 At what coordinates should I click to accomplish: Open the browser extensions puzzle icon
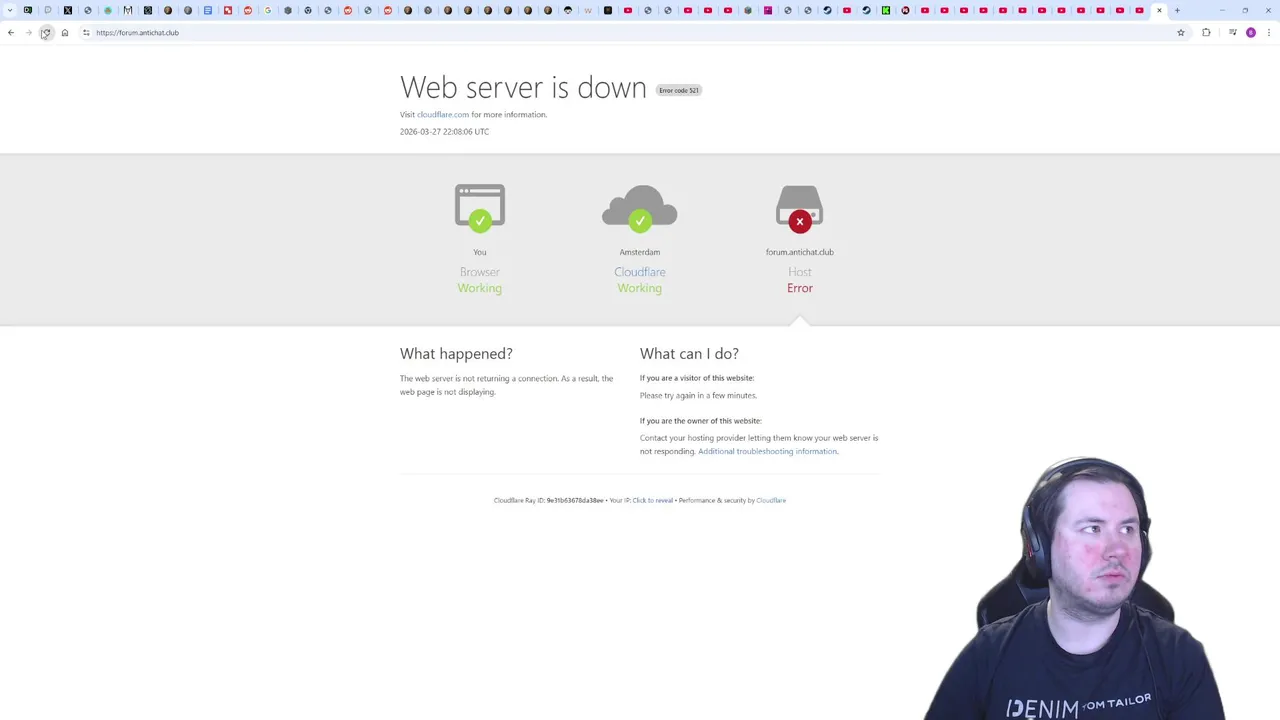click(x=1206, y=33)
